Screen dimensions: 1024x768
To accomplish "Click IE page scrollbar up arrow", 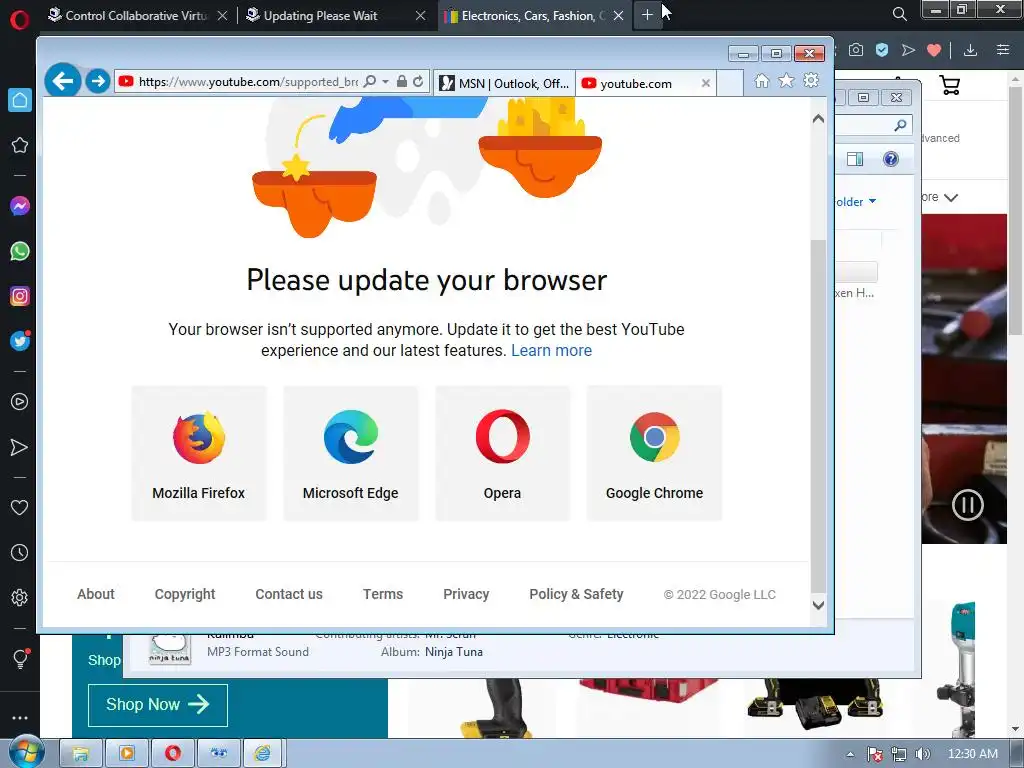I will 818,119.
